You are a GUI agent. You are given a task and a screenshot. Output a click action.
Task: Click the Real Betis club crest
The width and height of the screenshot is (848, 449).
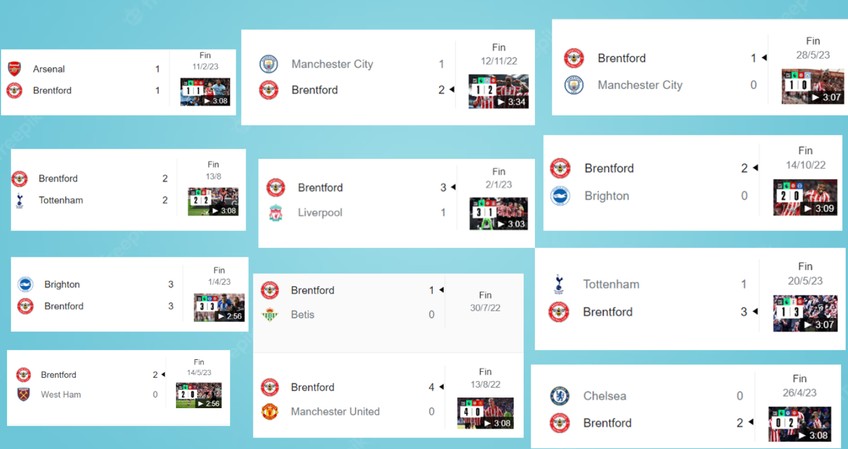click(x=269, y=315)
